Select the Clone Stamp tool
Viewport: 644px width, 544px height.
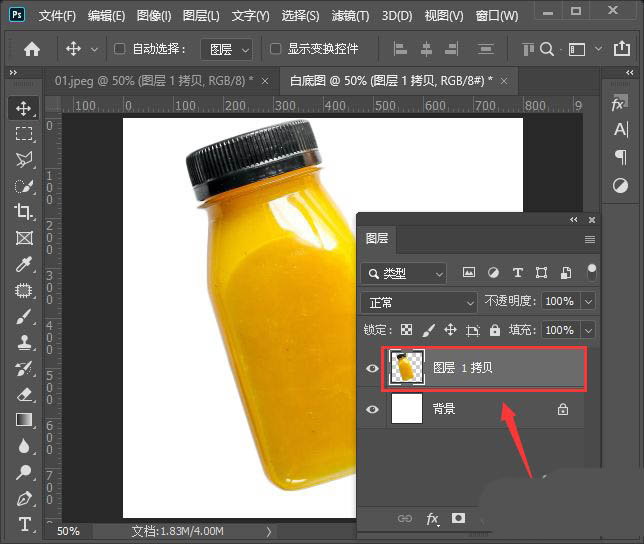[24, 342]
